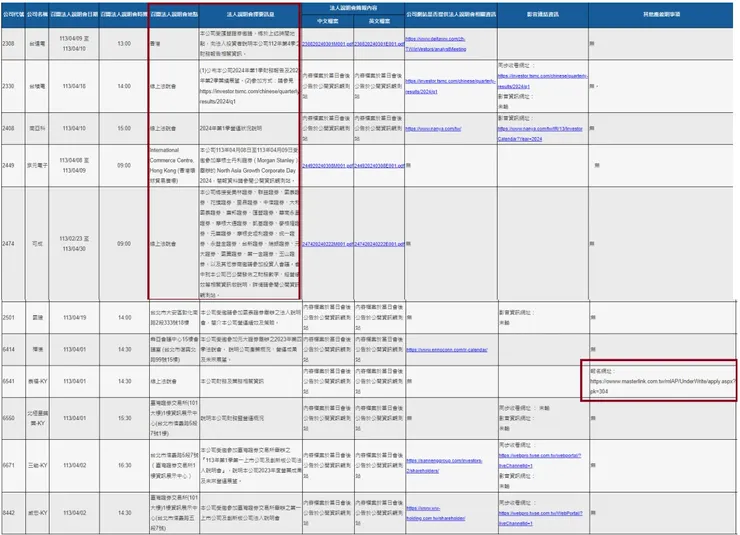Open Chinese PDF file link in row 2449
The image size is (740, 535).
pyautogui.click(x=328, y=166)
